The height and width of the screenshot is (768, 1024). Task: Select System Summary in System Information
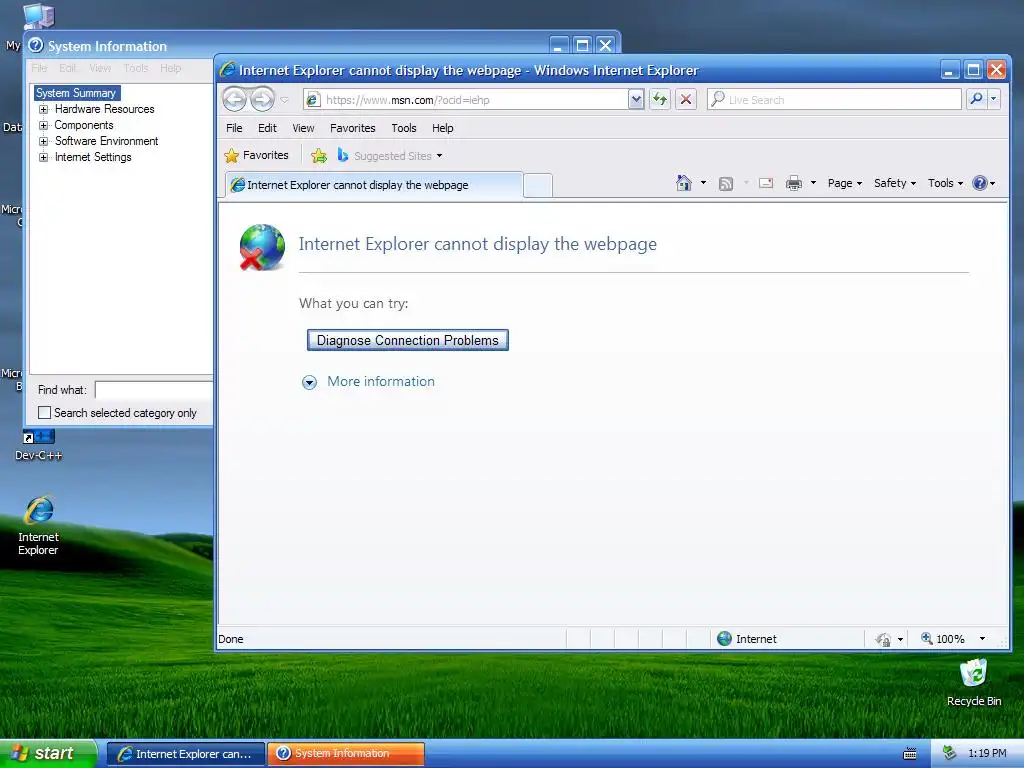click(x=76, y=93)
